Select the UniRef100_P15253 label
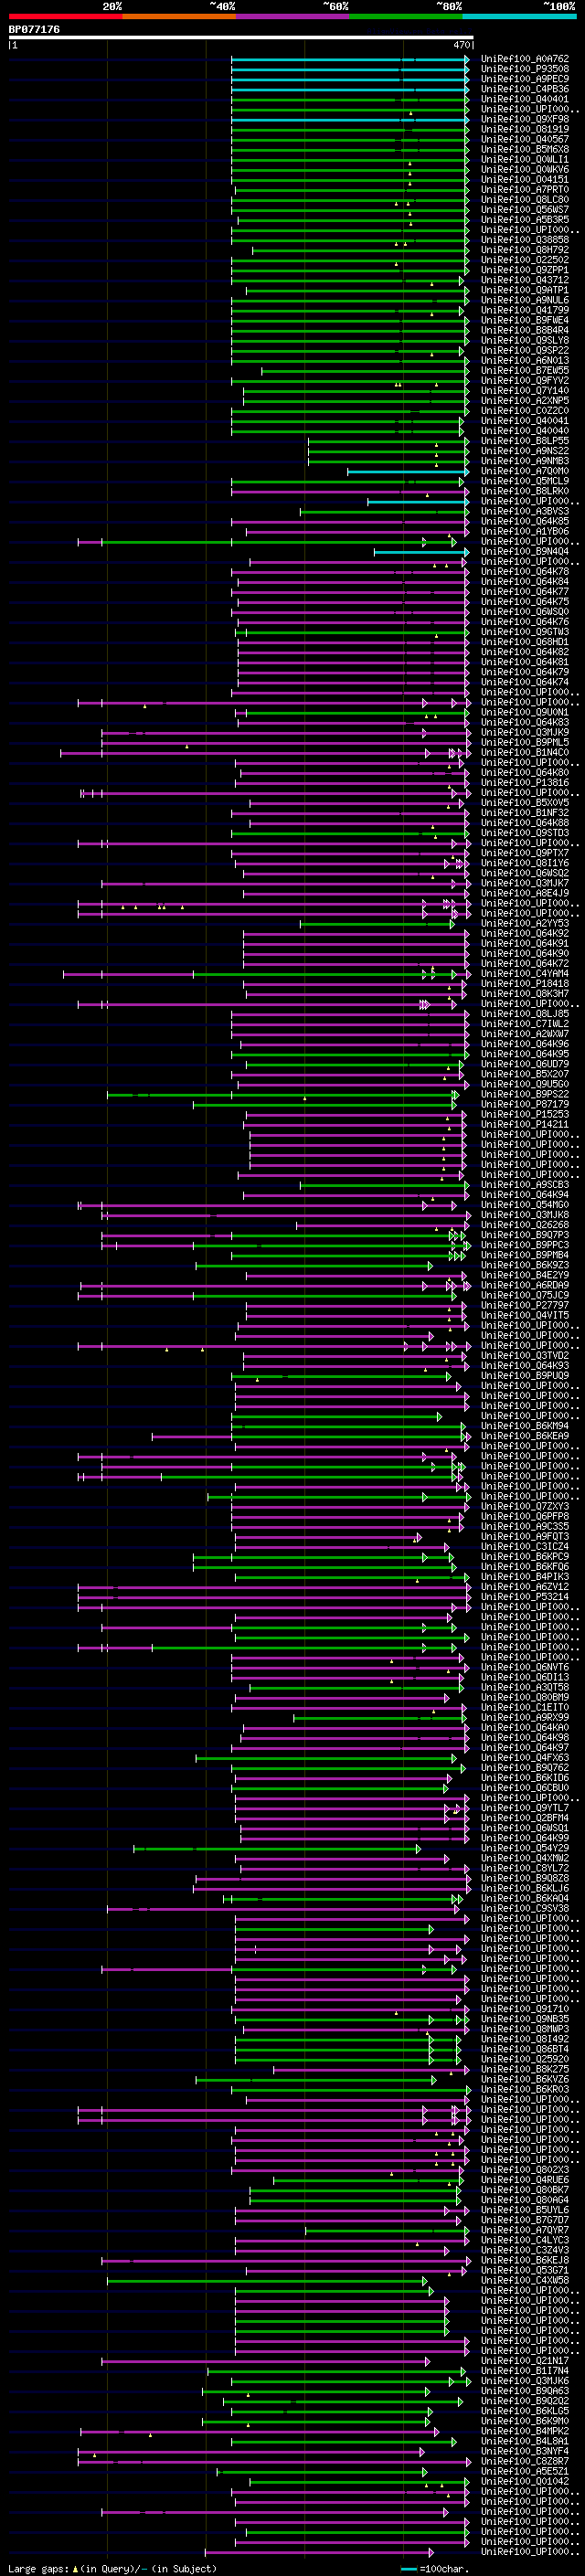Viewport: 585px width, 2576px height. [x=525, y=1114]
